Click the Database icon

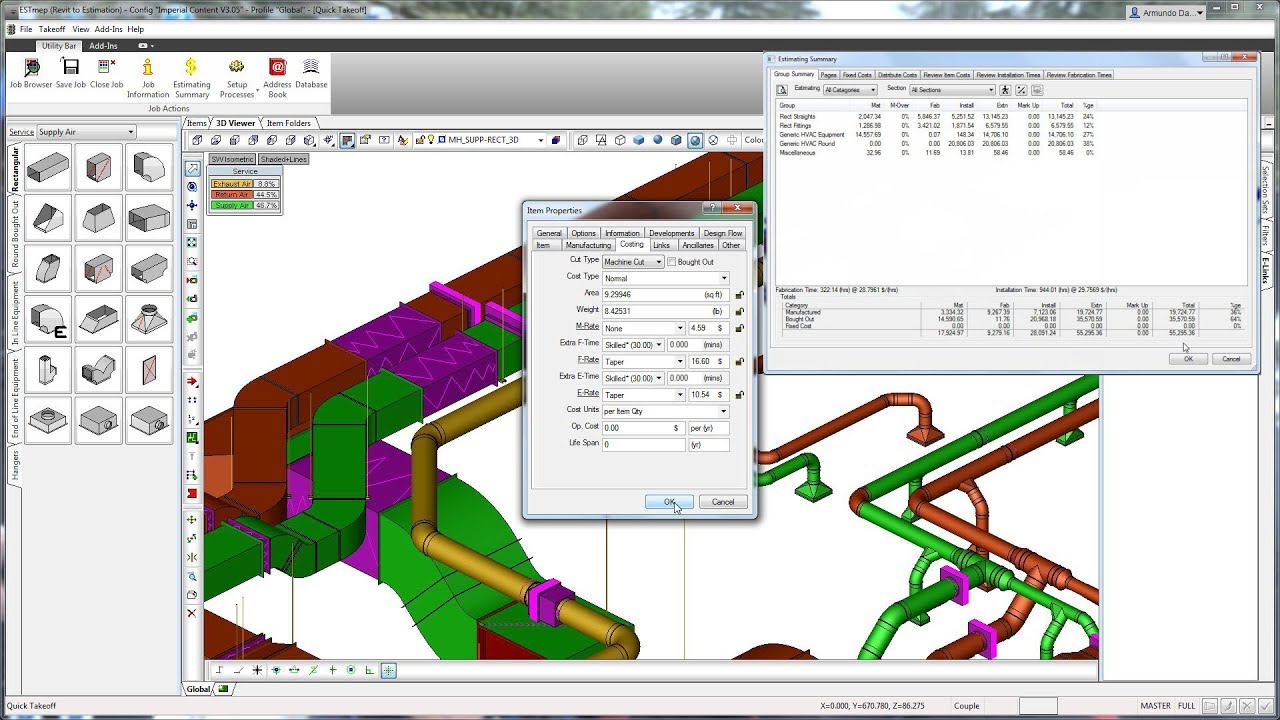point(310,68)
